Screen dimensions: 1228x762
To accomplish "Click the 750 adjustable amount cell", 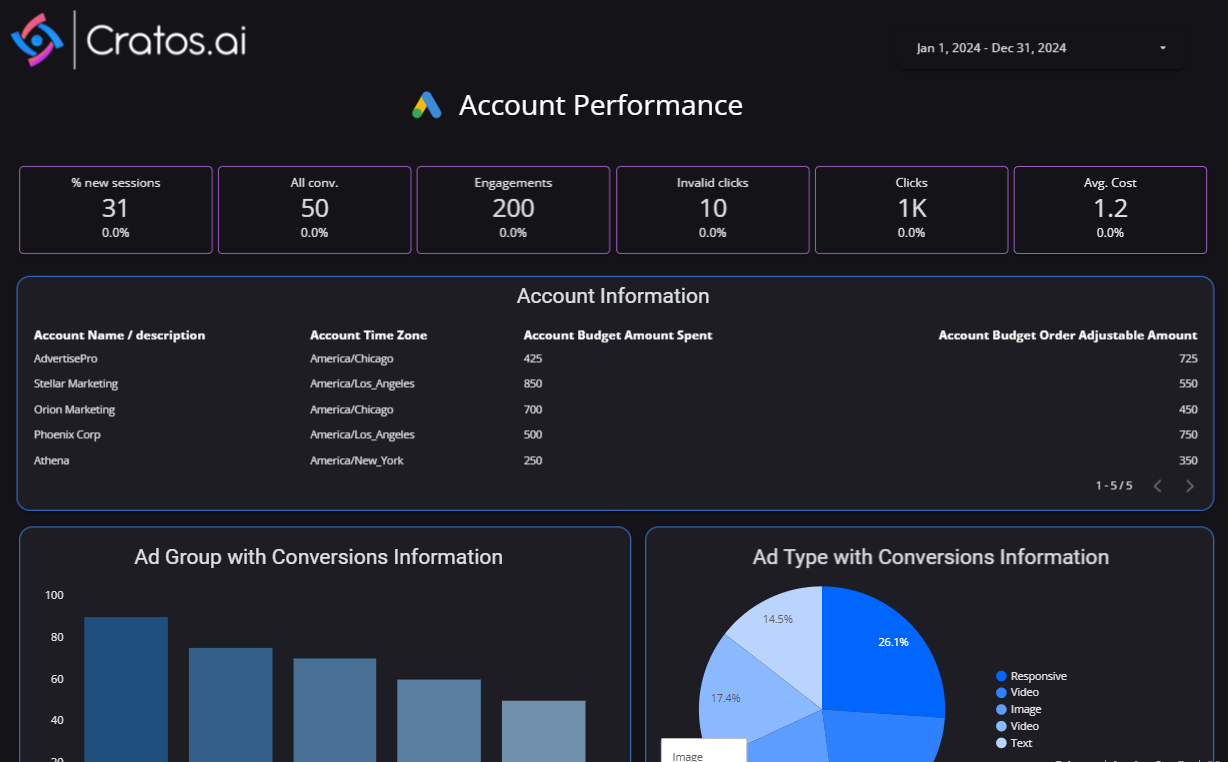I will (1188, 435).
